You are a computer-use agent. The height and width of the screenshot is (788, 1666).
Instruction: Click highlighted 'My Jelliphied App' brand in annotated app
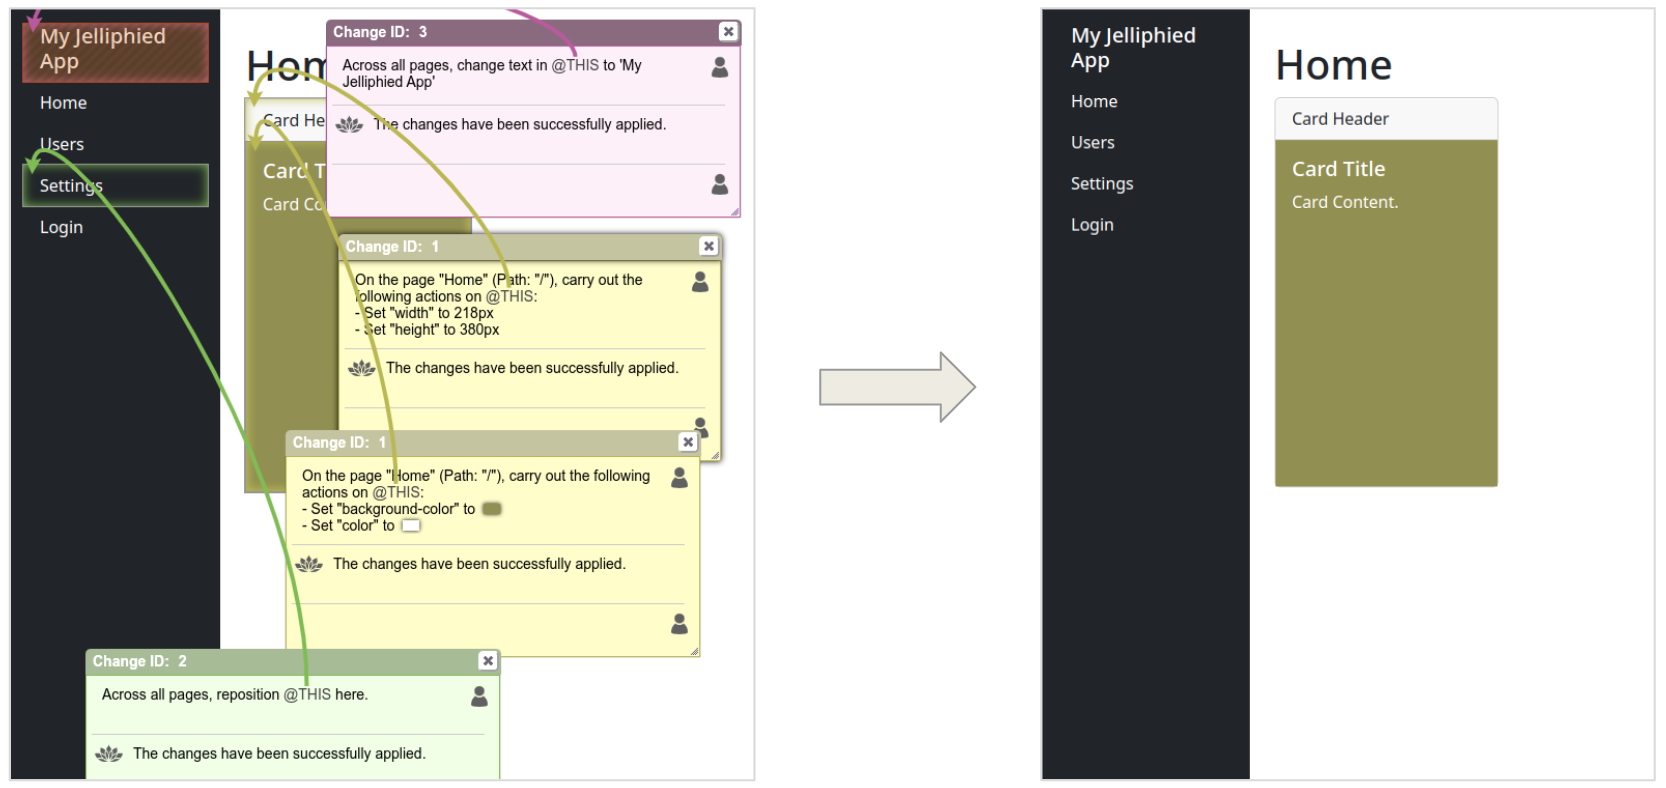[x=115, y=51]
